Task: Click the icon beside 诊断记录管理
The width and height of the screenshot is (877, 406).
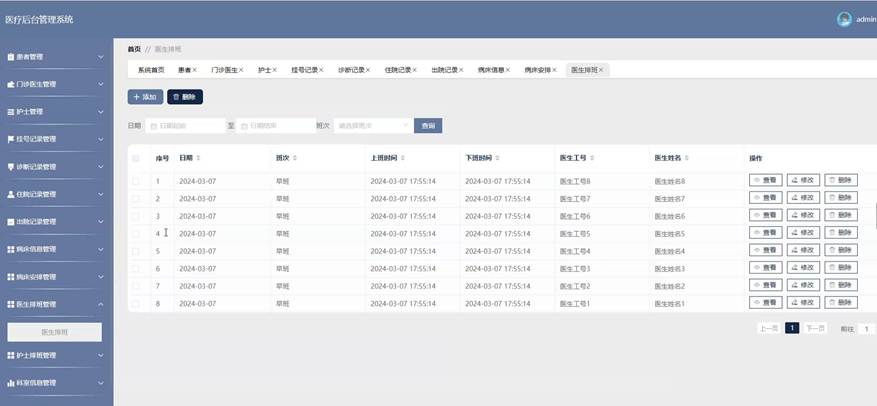Action: [10, 167]
